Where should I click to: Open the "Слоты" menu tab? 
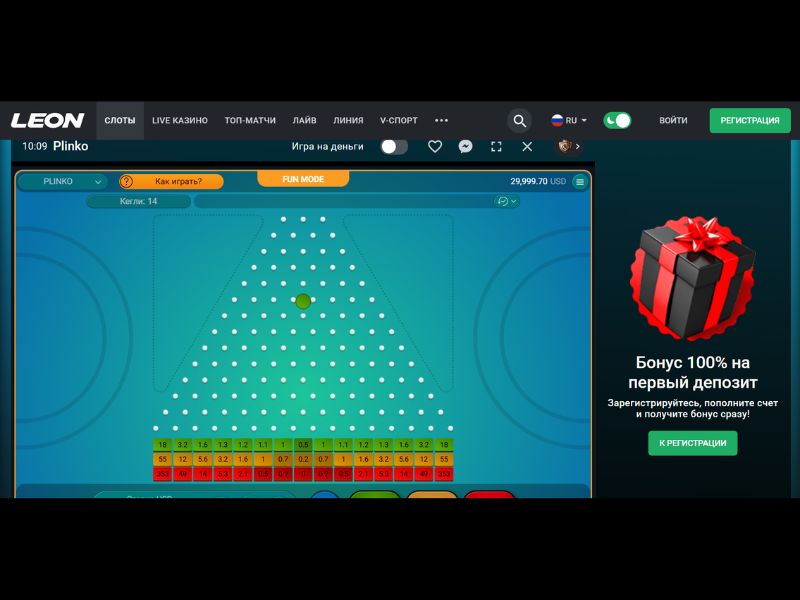pos(120,120)
